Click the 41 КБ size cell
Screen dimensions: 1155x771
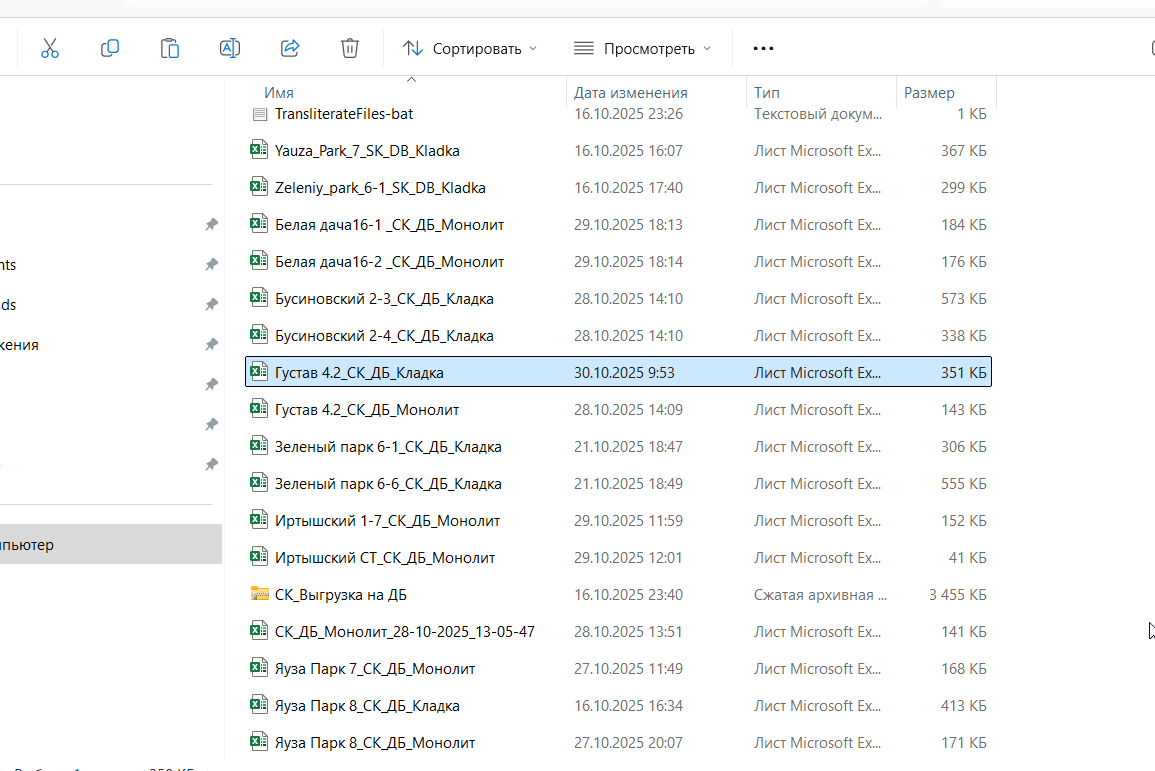[x=967, y=557]
